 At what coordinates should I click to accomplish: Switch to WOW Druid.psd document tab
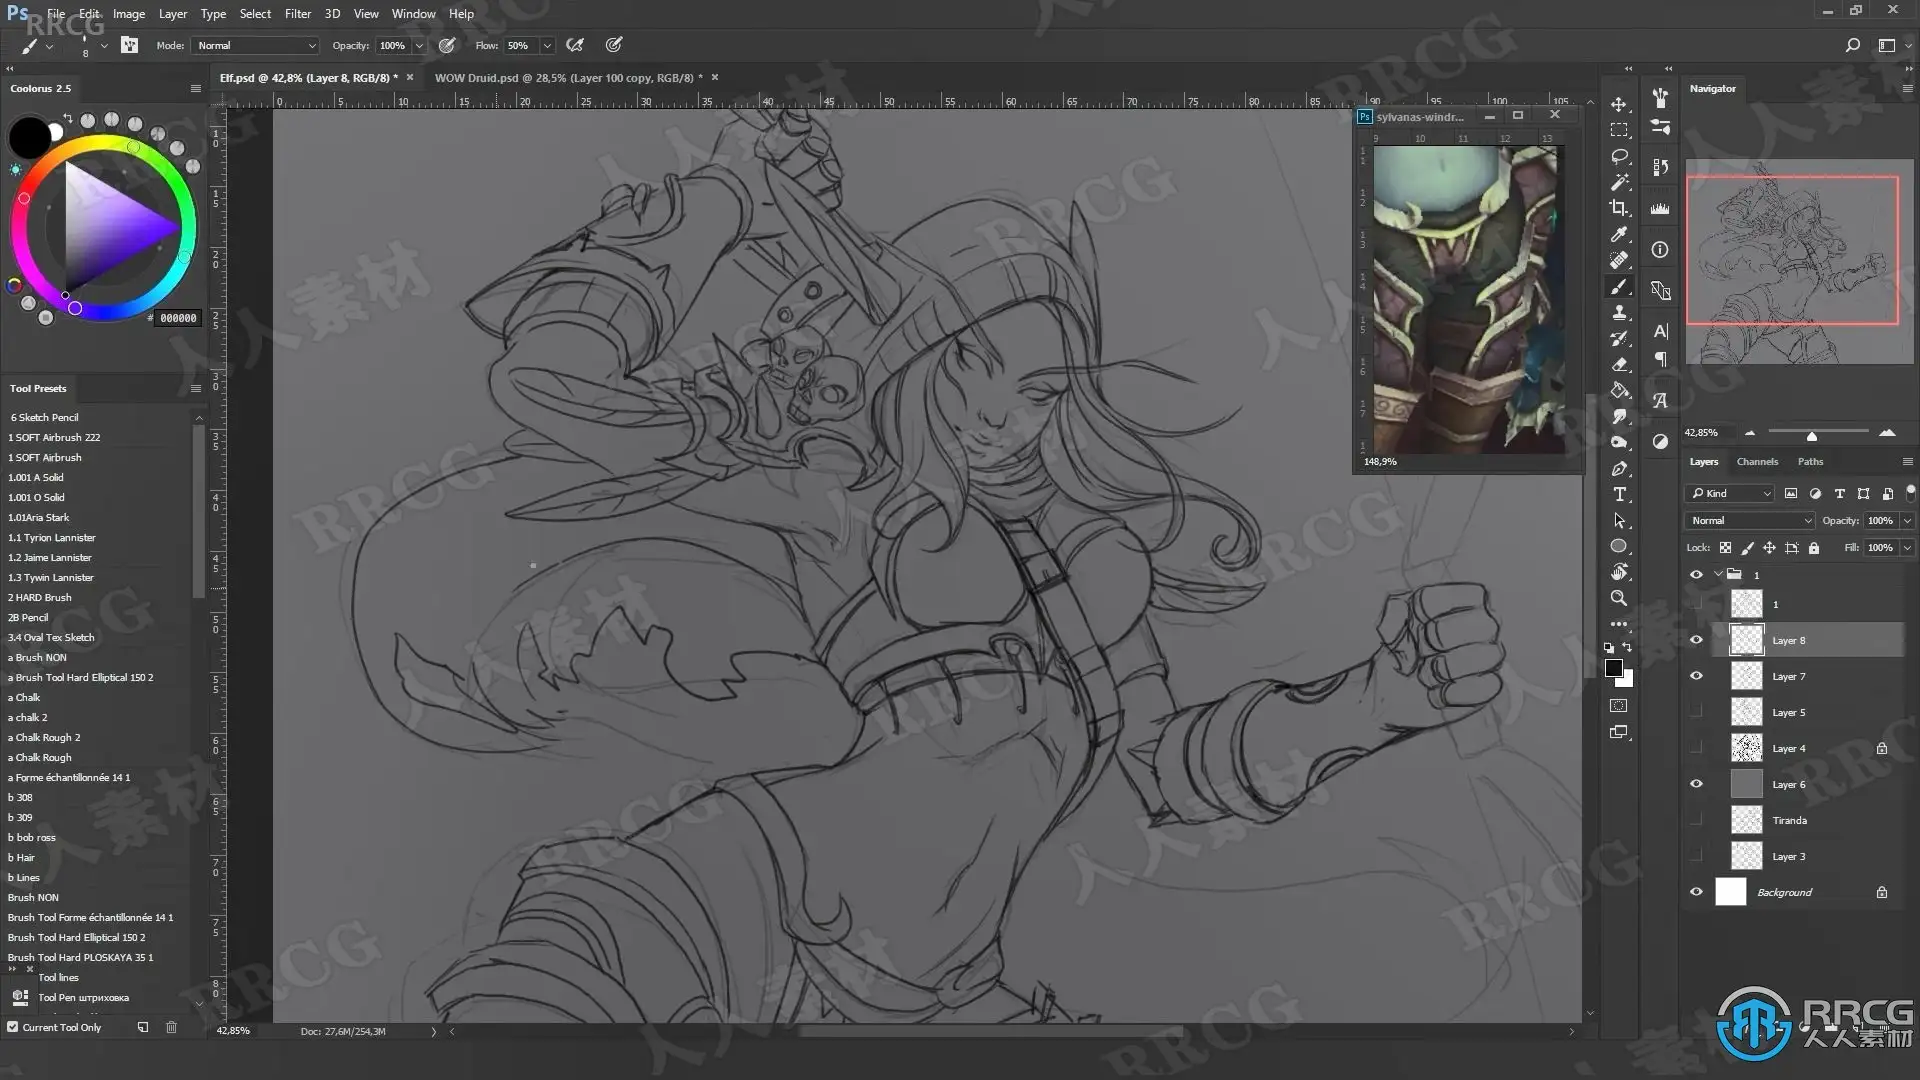[568, 77]
